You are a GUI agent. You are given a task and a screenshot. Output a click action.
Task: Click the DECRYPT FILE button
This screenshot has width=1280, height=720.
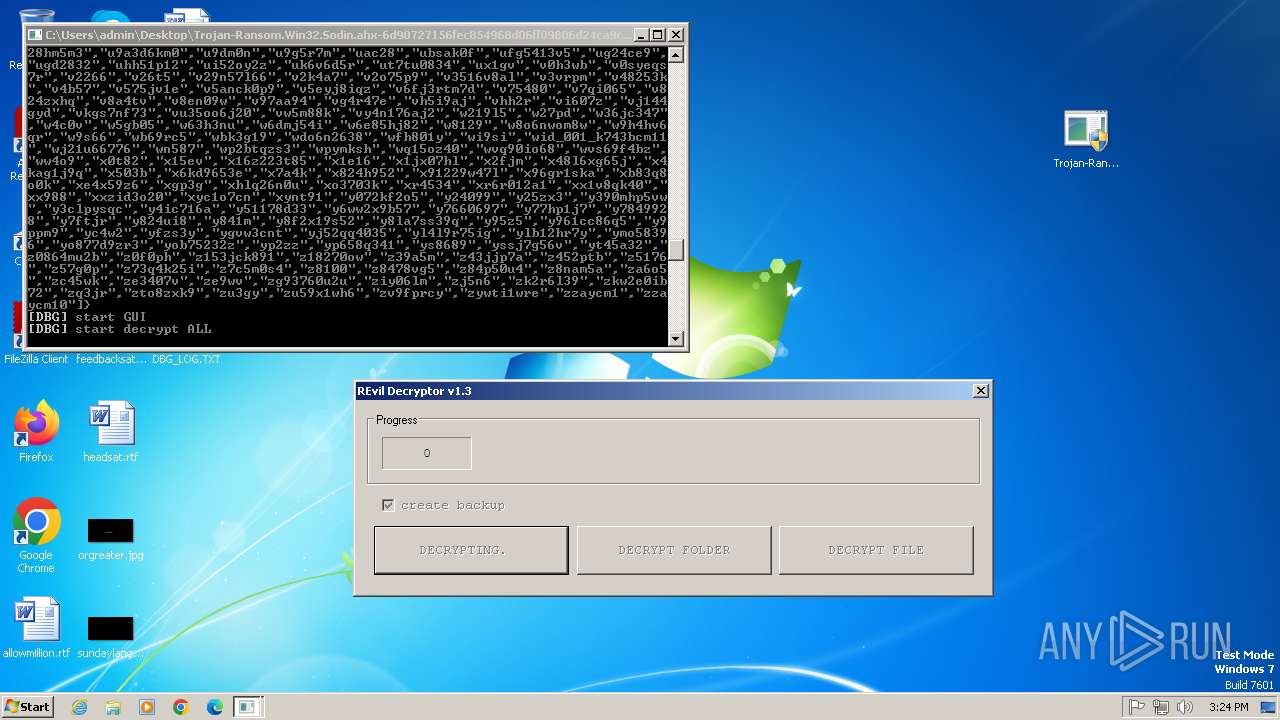click(x=876, y=550)
